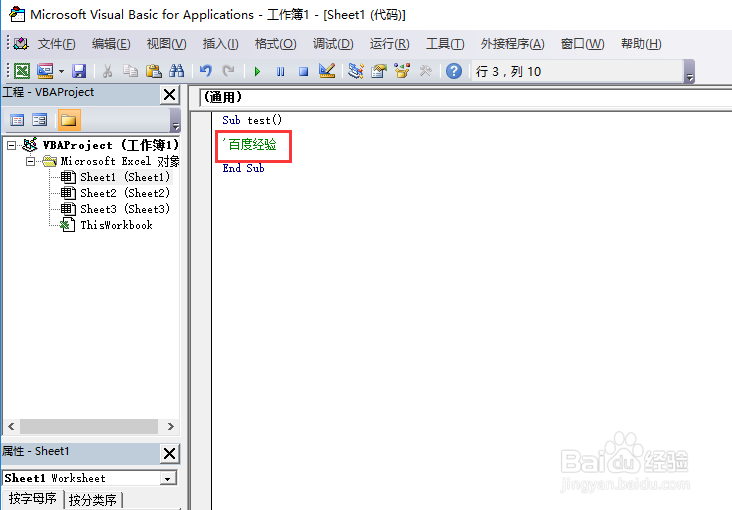Open Find with the binoculars icon

click(176, 71)
